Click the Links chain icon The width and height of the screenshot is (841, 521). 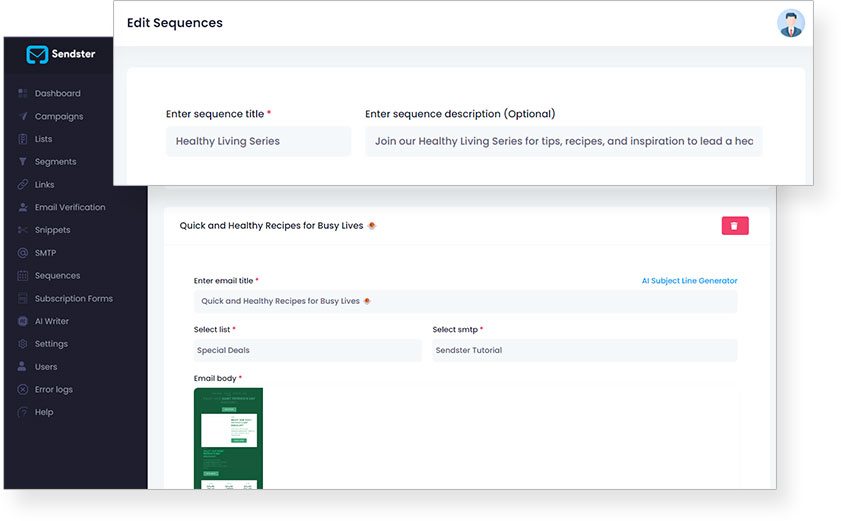pos(23,185)
